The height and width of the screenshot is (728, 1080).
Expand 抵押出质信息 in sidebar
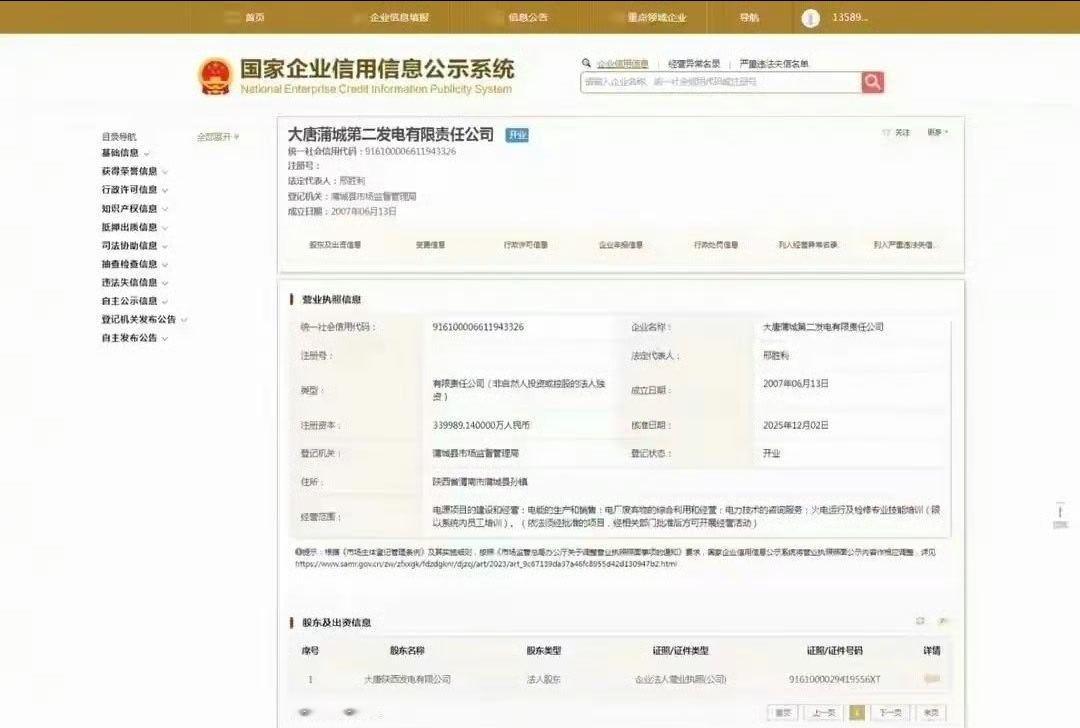coord(134,227)
